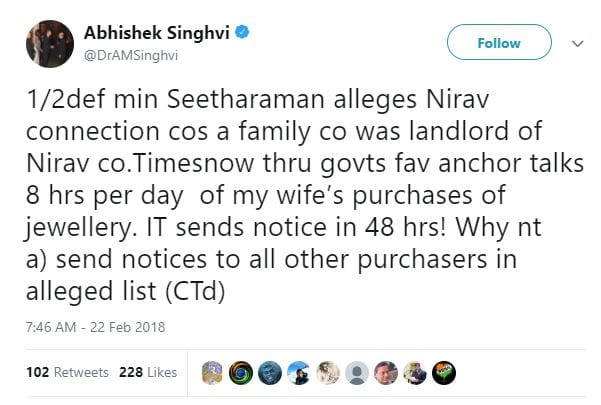601x405 pixels.
Task: Click the grey default-silhouette liker avatar
Action: 356,372
